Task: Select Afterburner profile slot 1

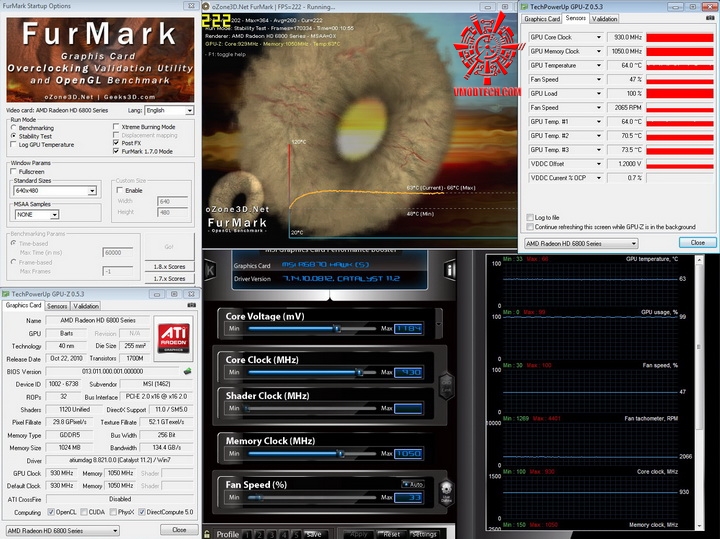Action: click(248, 534)
